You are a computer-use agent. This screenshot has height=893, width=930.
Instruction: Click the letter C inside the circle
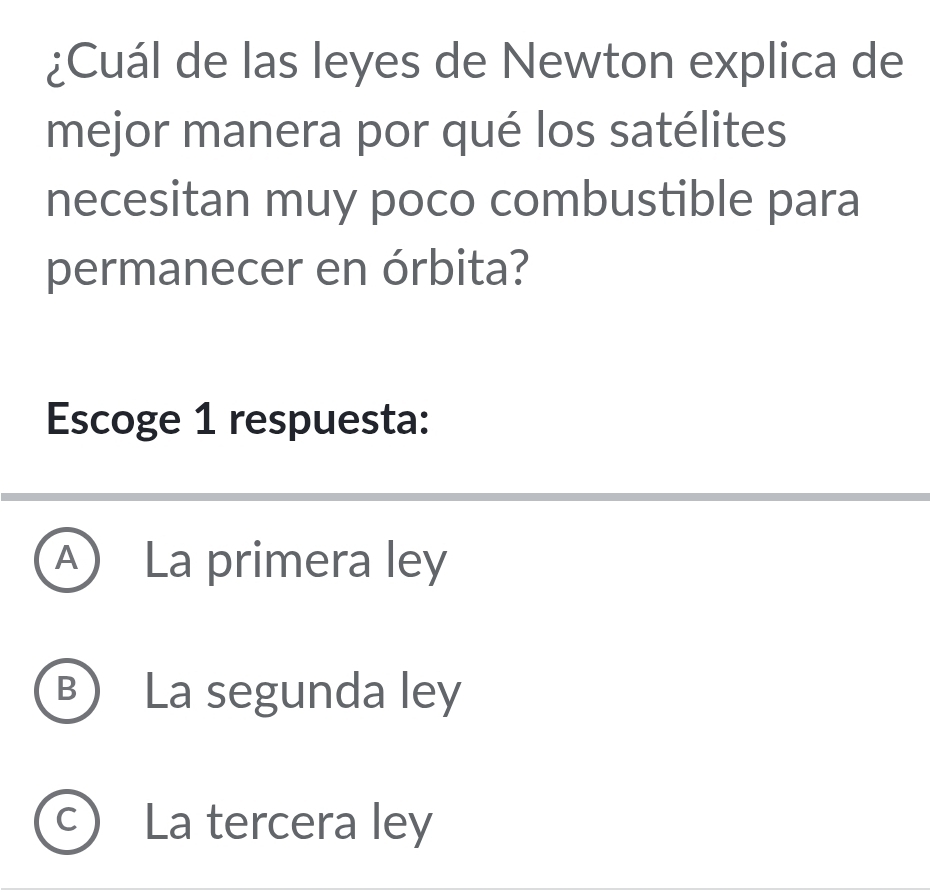tap(68, 823)
